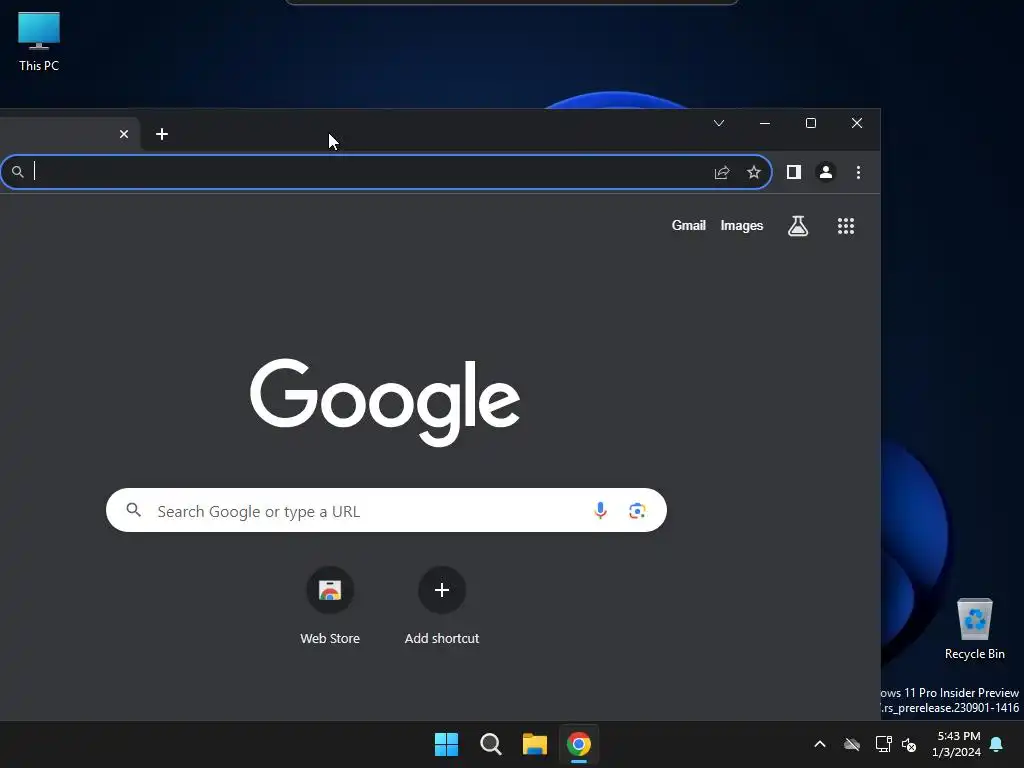Search by image with Lens icon

(637, 511)
